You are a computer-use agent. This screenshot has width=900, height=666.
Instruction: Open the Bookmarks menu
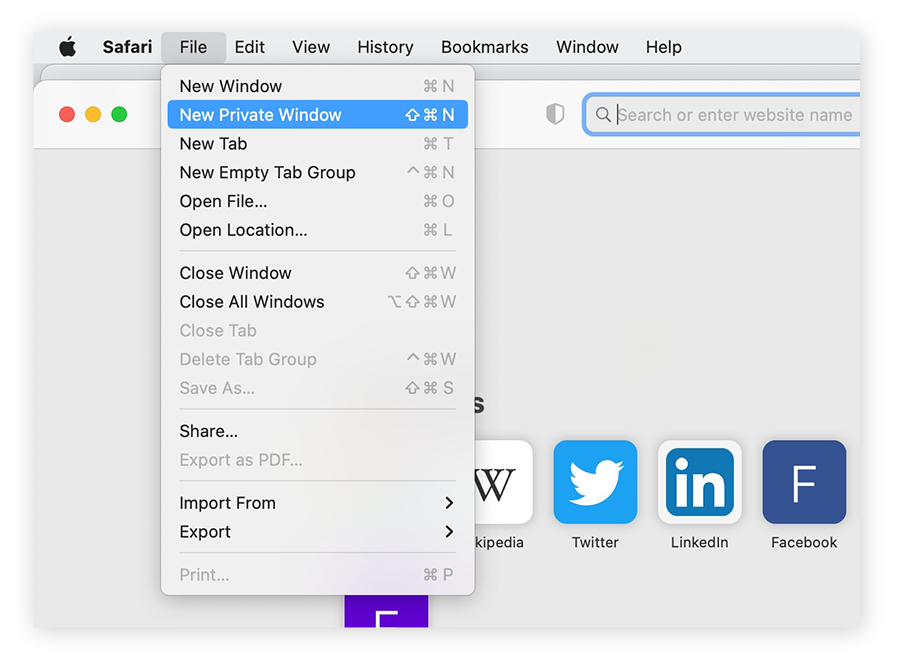pyautogui.click(x=484, y=46)
